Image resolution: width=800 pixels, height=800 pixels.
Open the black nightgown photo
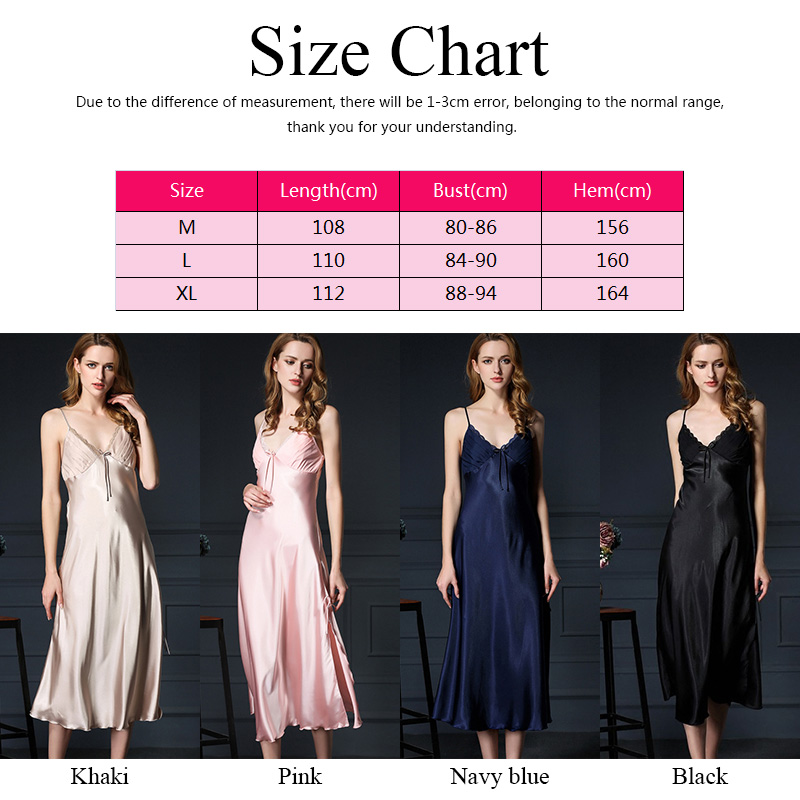[x=700, y=545]
